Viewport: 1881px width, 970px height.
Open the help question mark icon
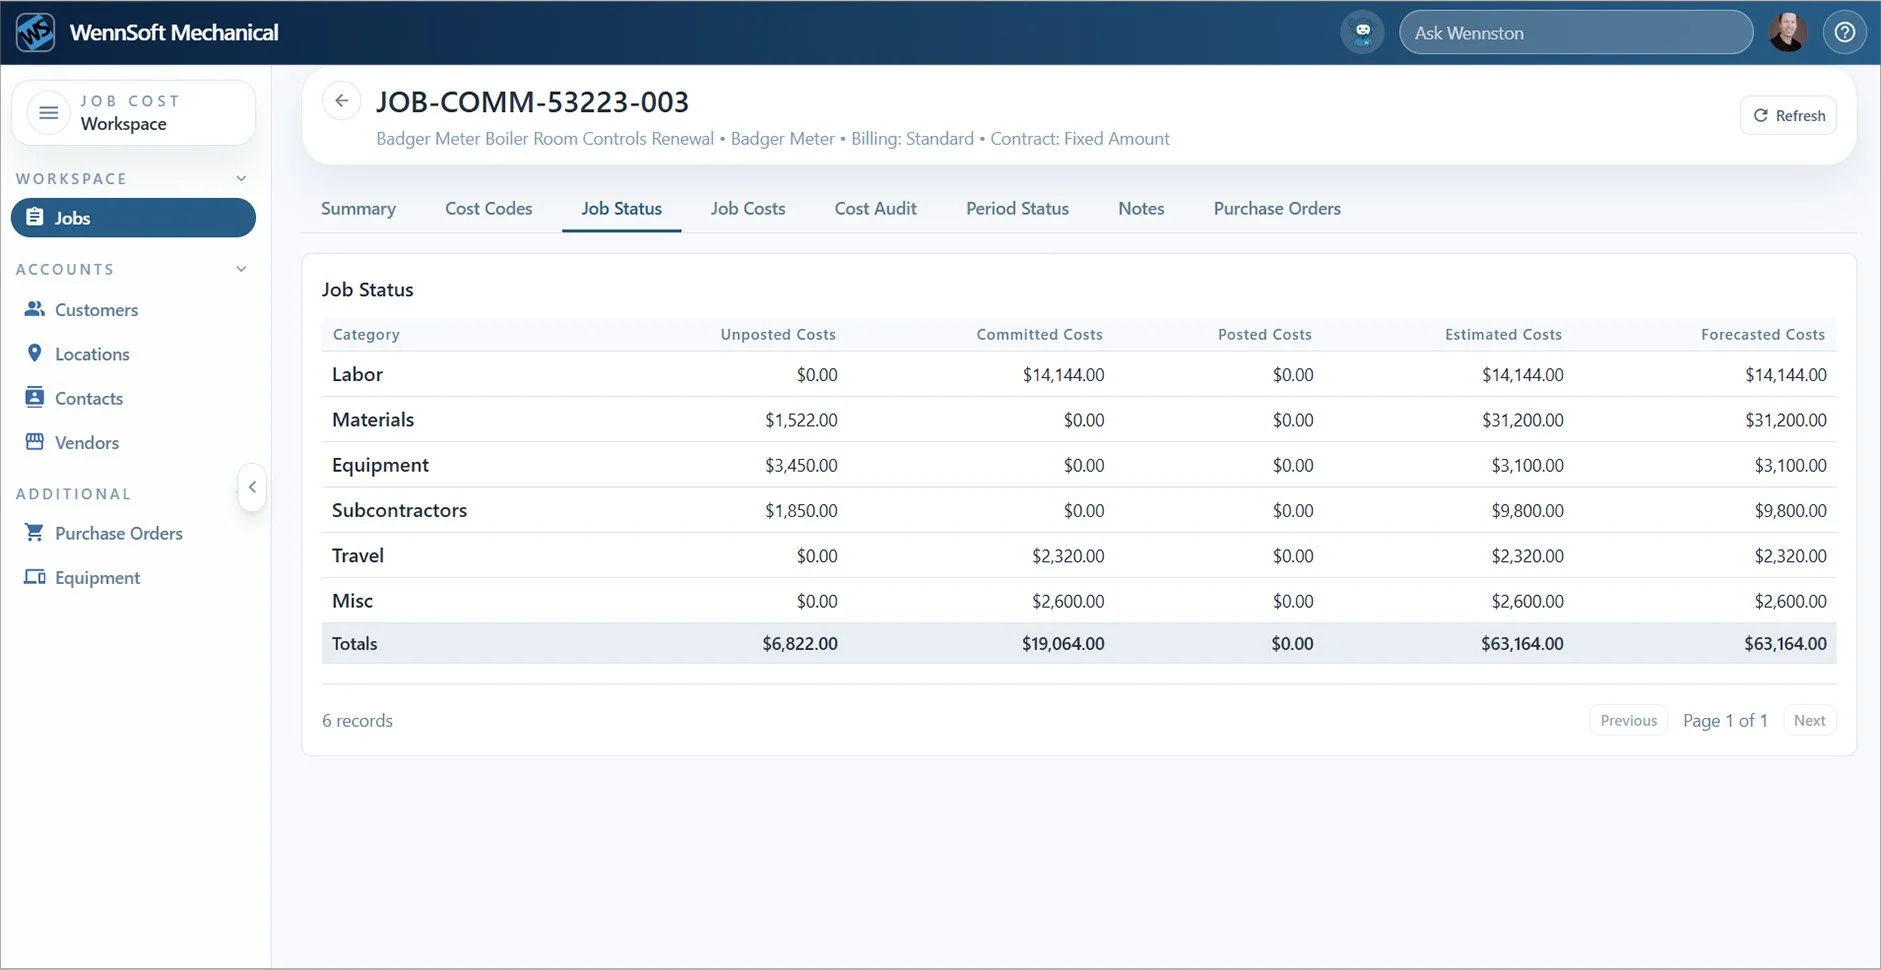click(1845, 32)
